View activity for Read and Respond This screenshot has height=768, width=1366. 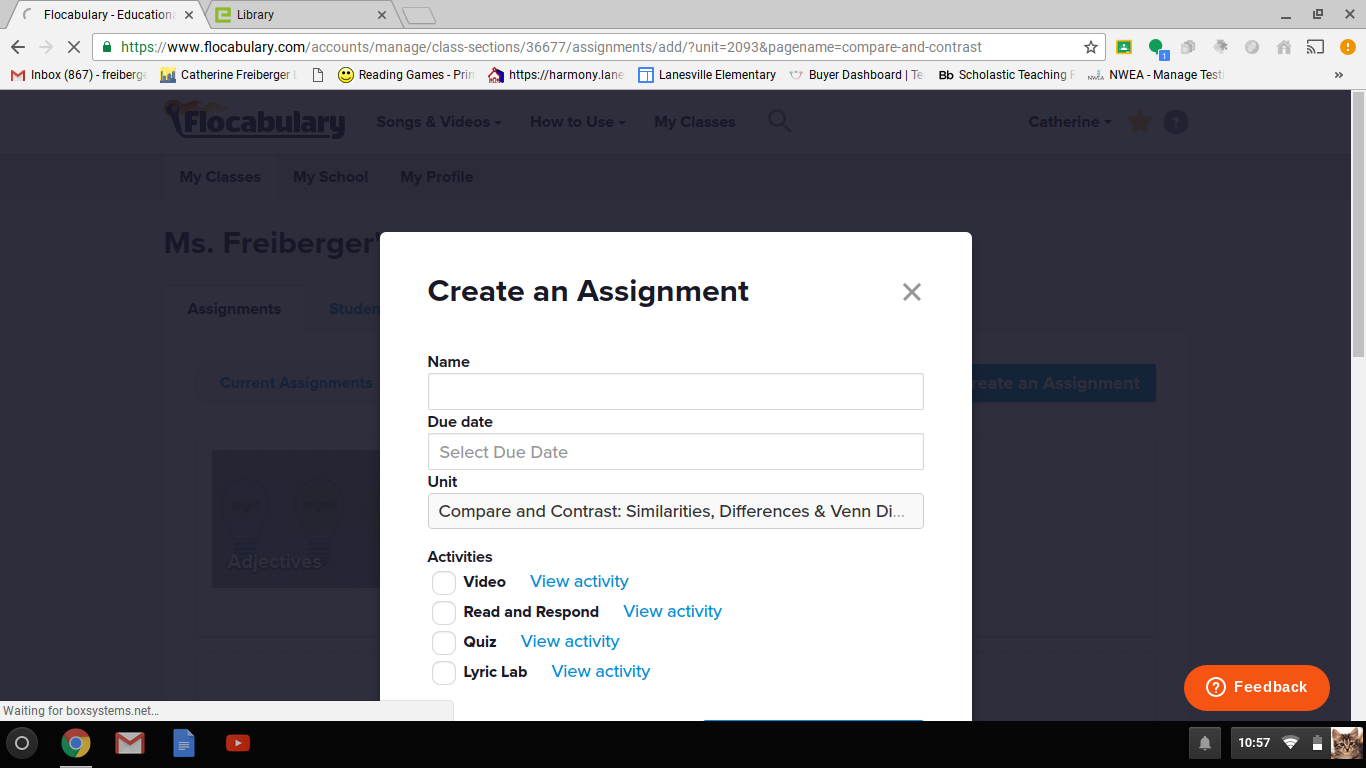click(x=672, y=612)
